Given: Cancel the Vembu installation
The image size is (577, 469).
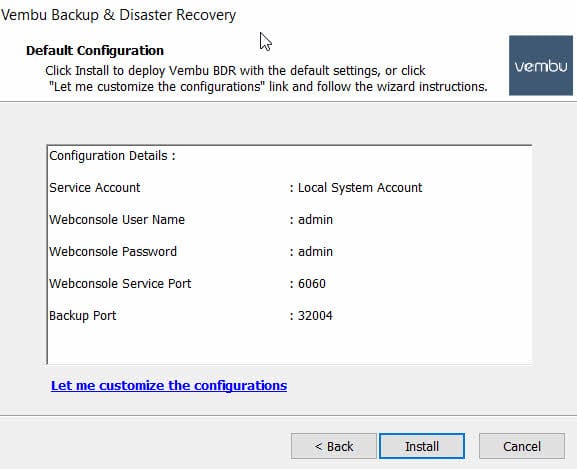Looking at the screenshot, I should coord(522,446).
